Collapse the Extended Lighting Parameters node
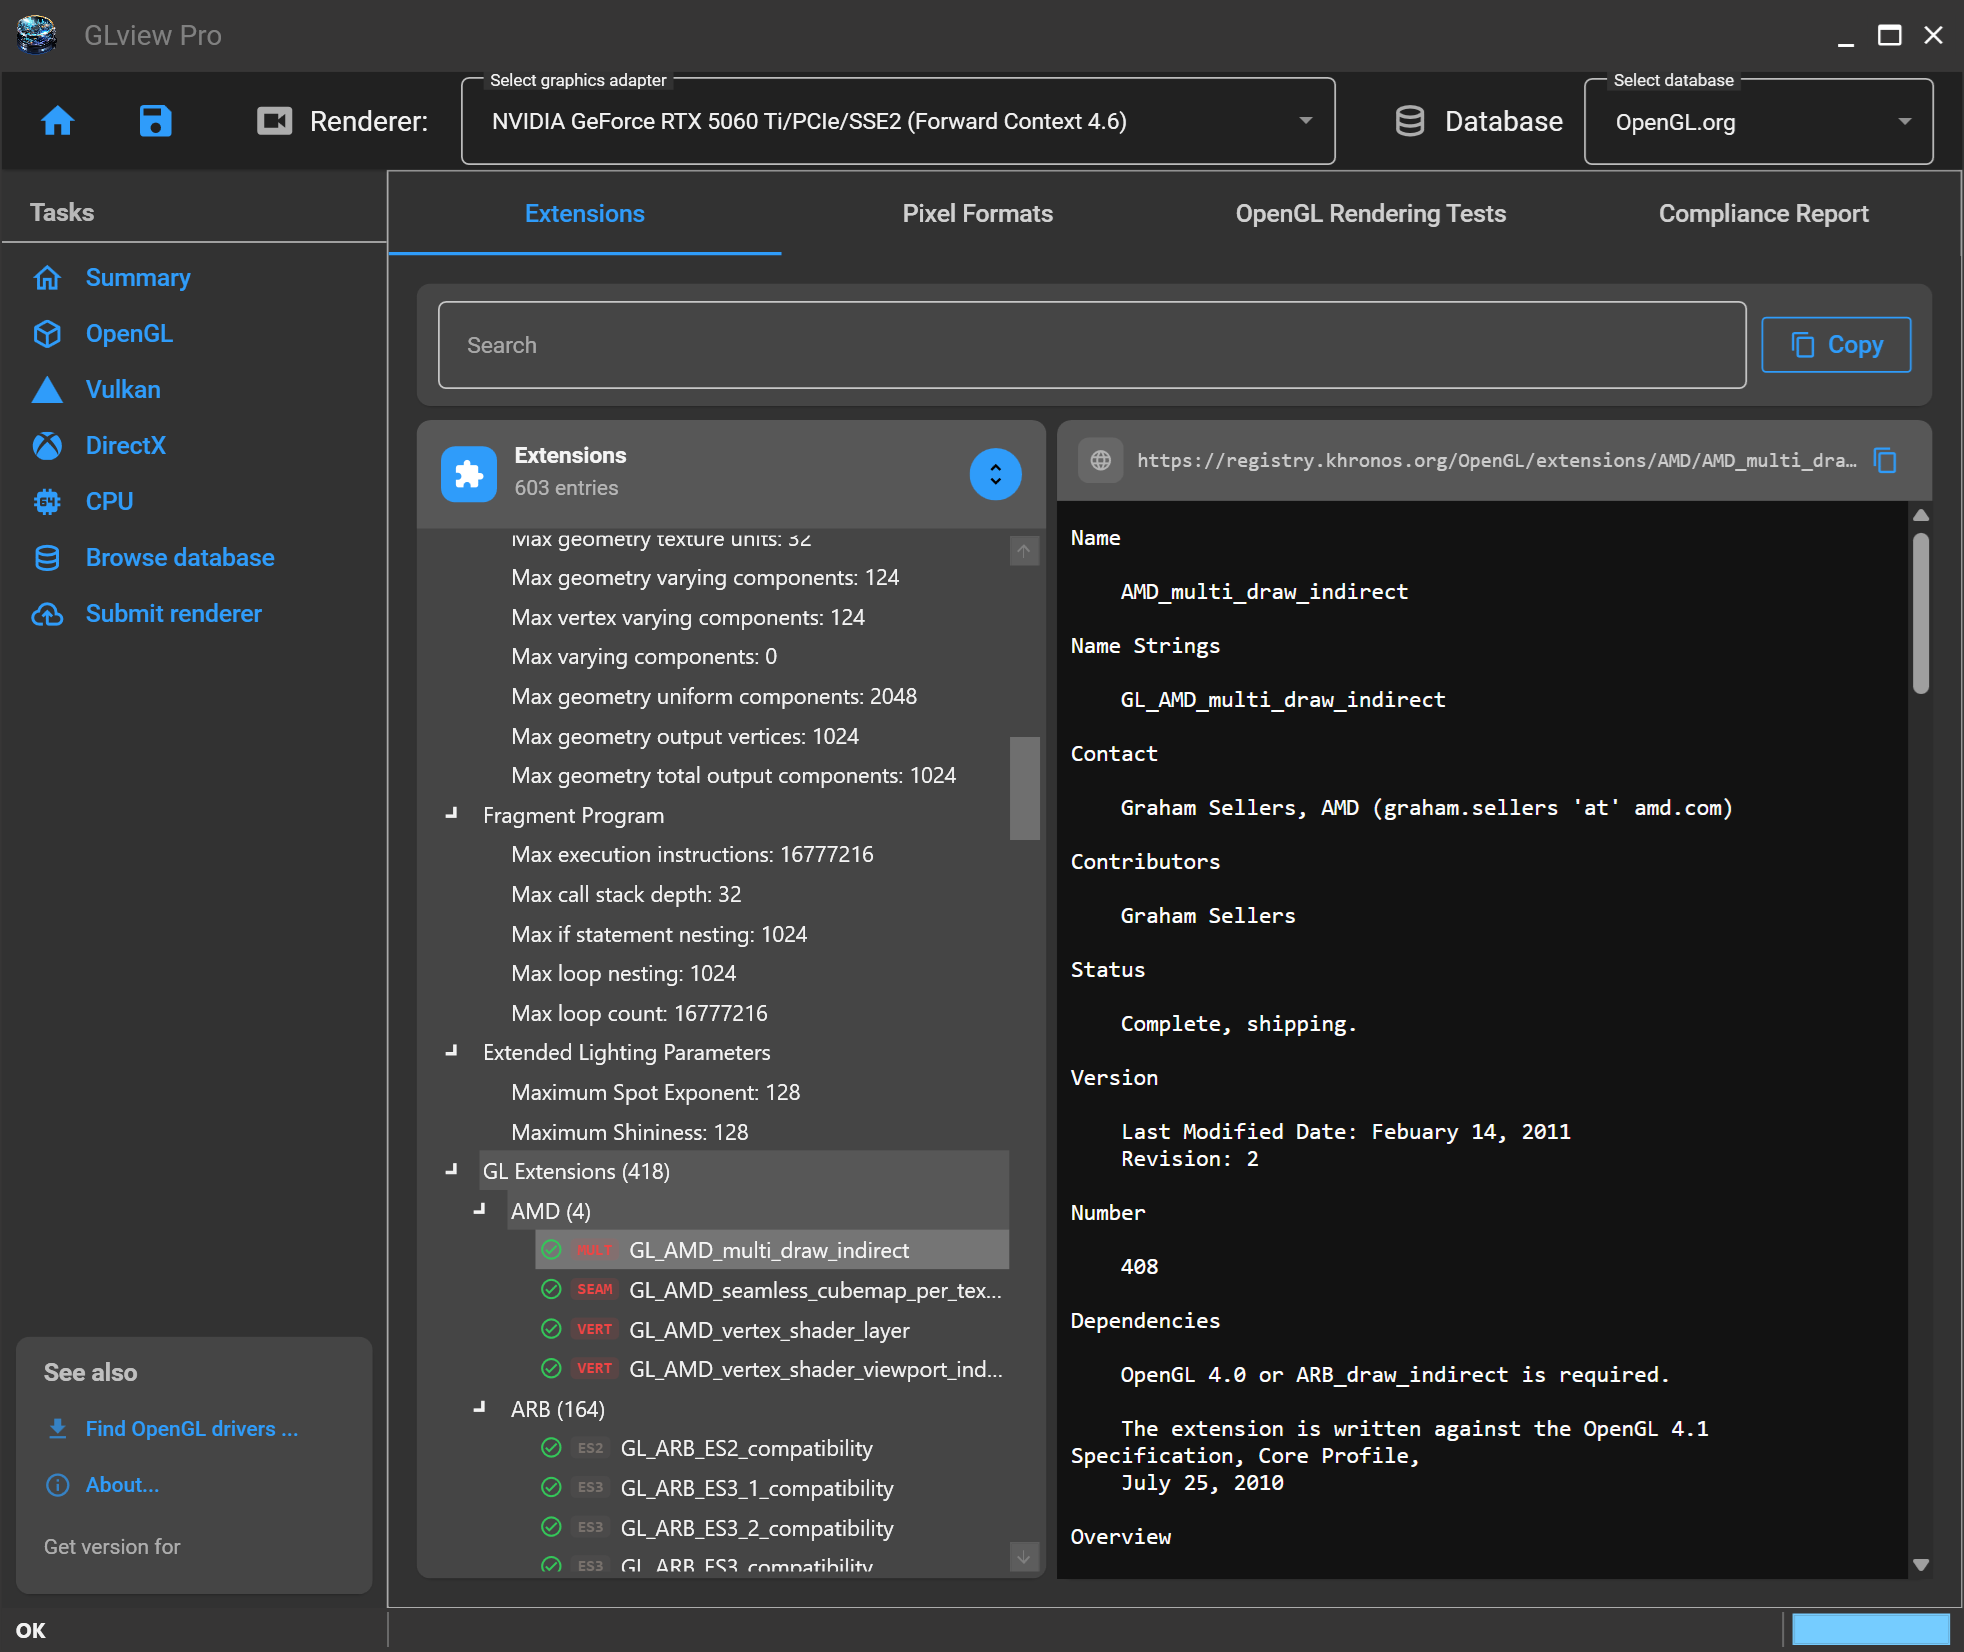Image resolution: width=1964 pixels, height=1652 pixels. point(452,1051)
